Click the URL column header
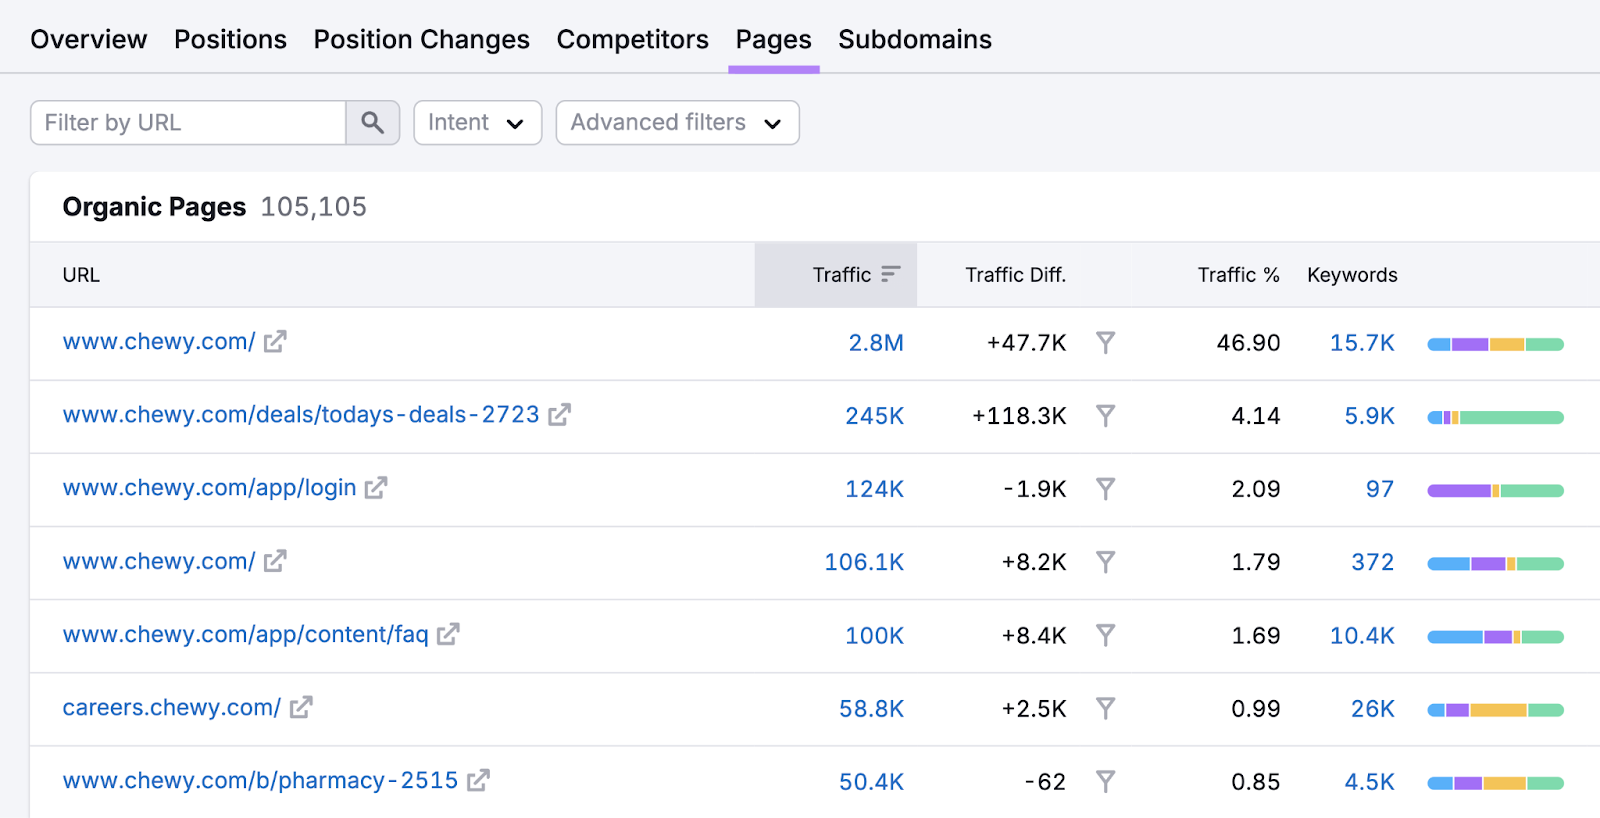 pyautogui.click(x=81, y=275)
